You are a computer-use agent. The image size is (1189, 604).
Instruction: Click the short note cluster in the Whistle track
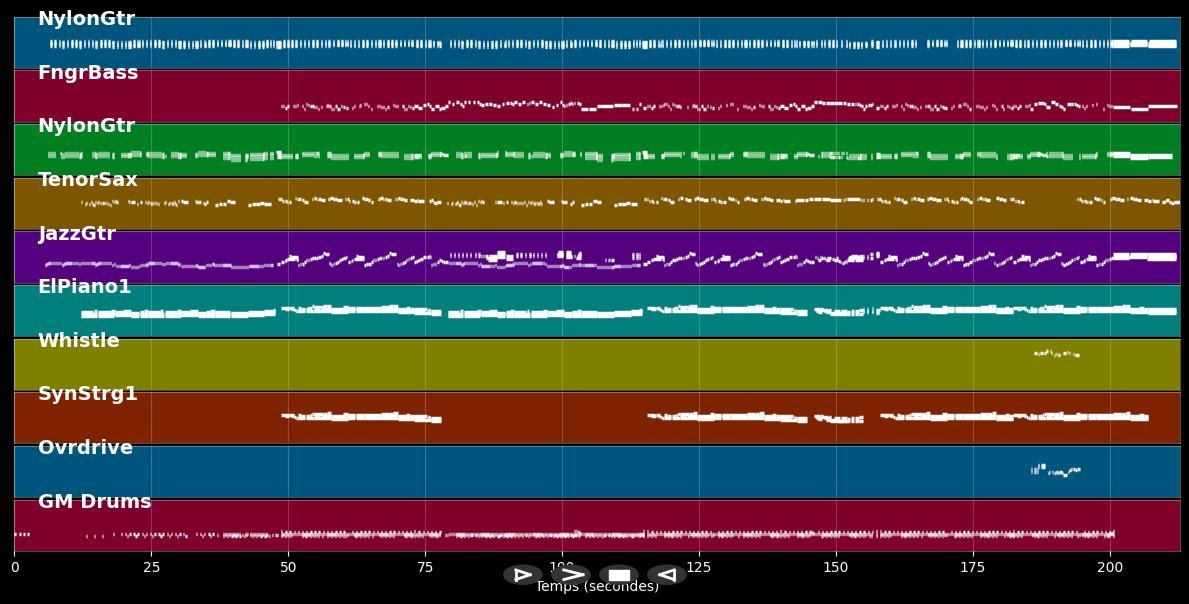[x=1056, y=353]
